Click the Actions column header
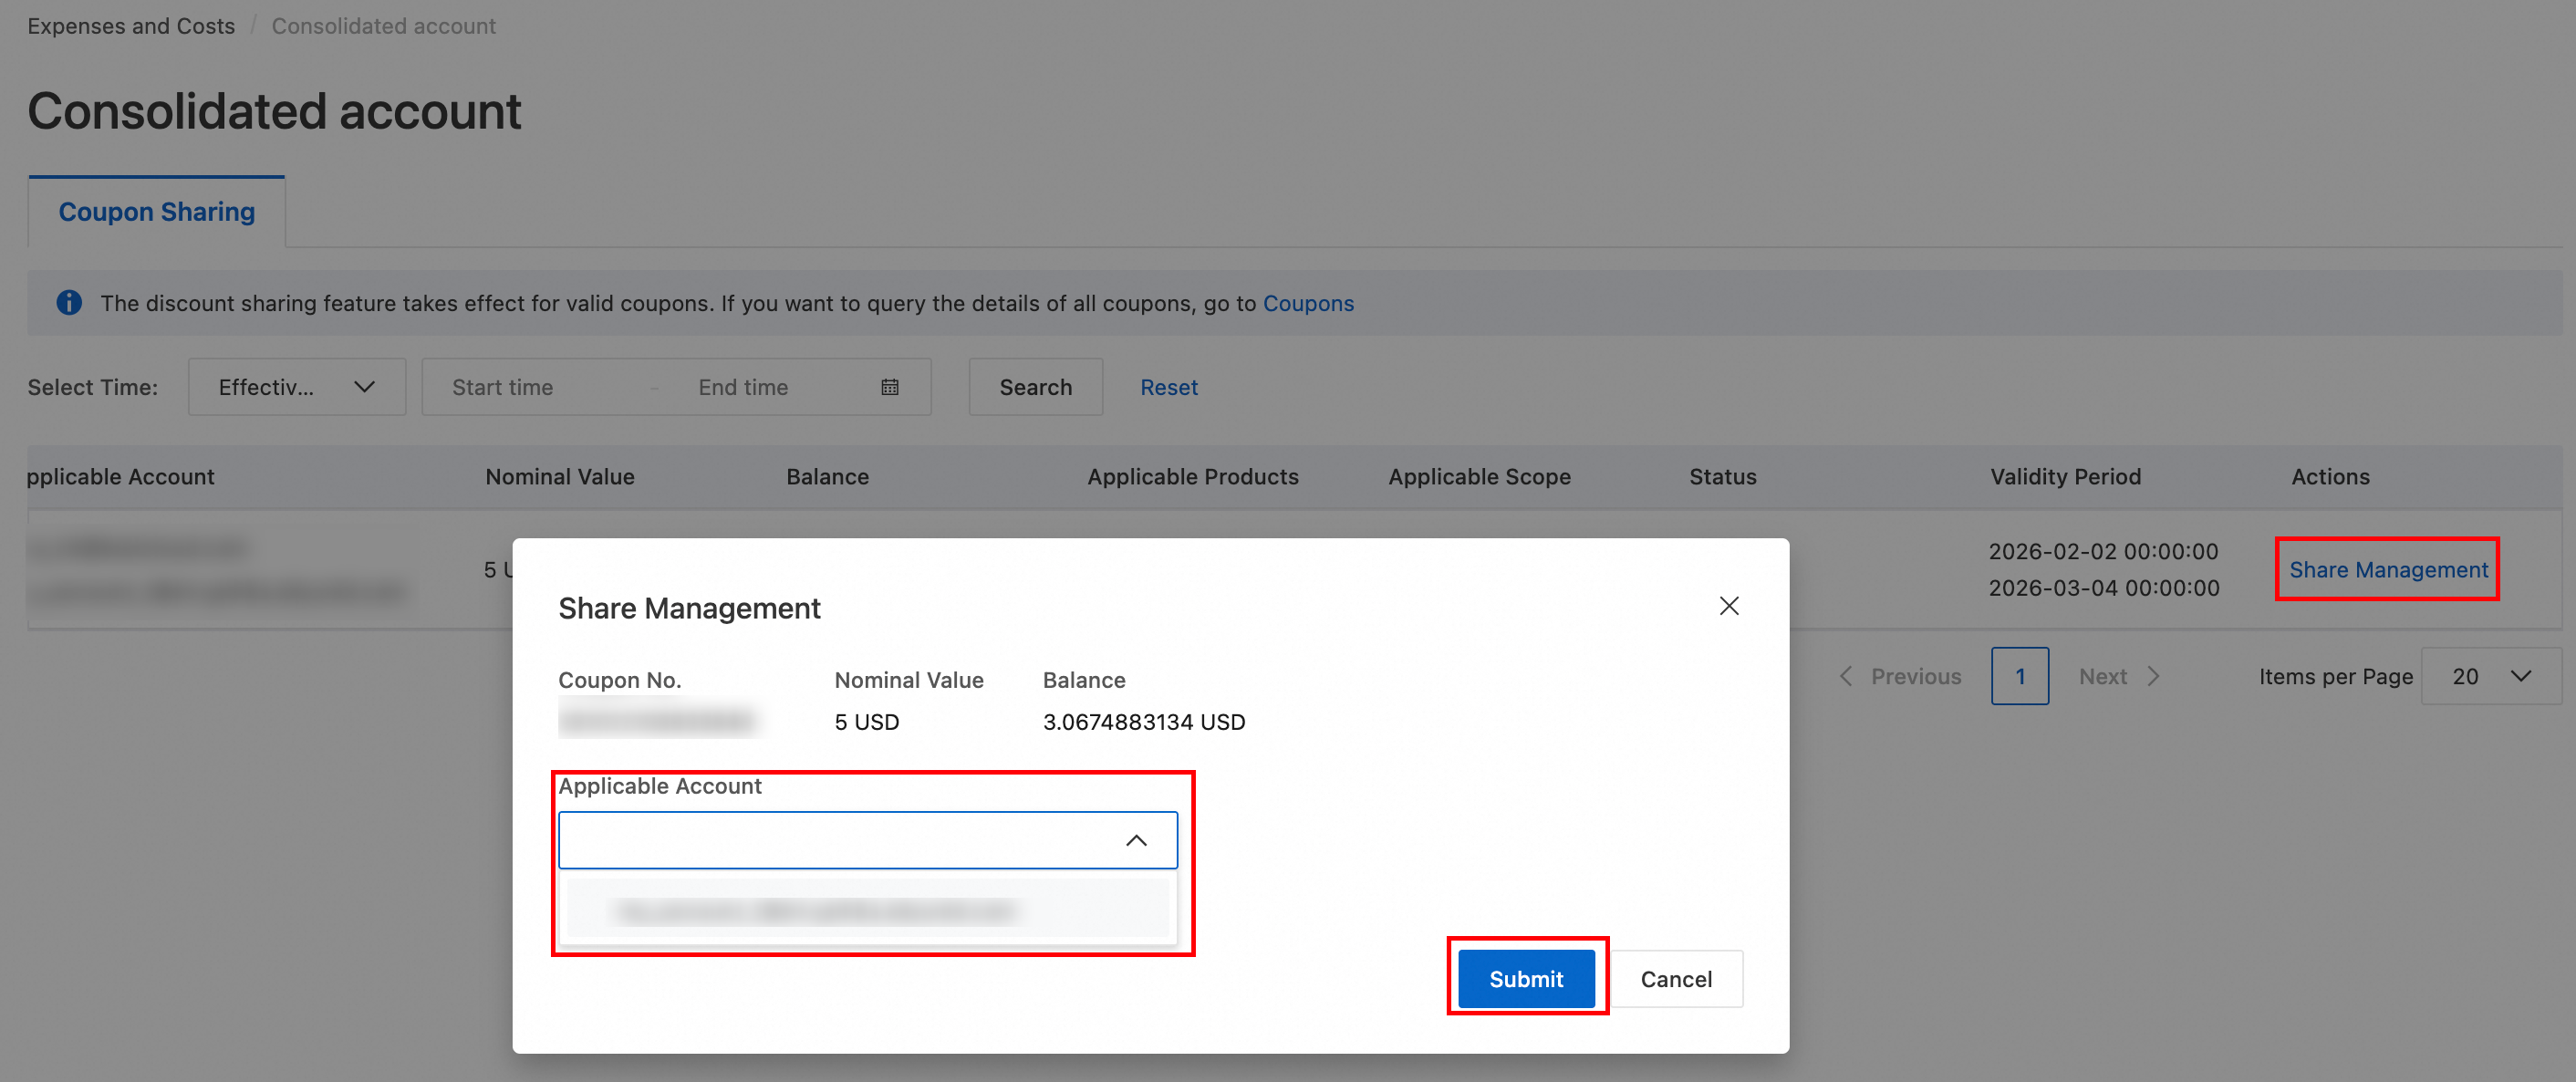Viewport: 2576px width, 1082px height. click(2329, 477)
